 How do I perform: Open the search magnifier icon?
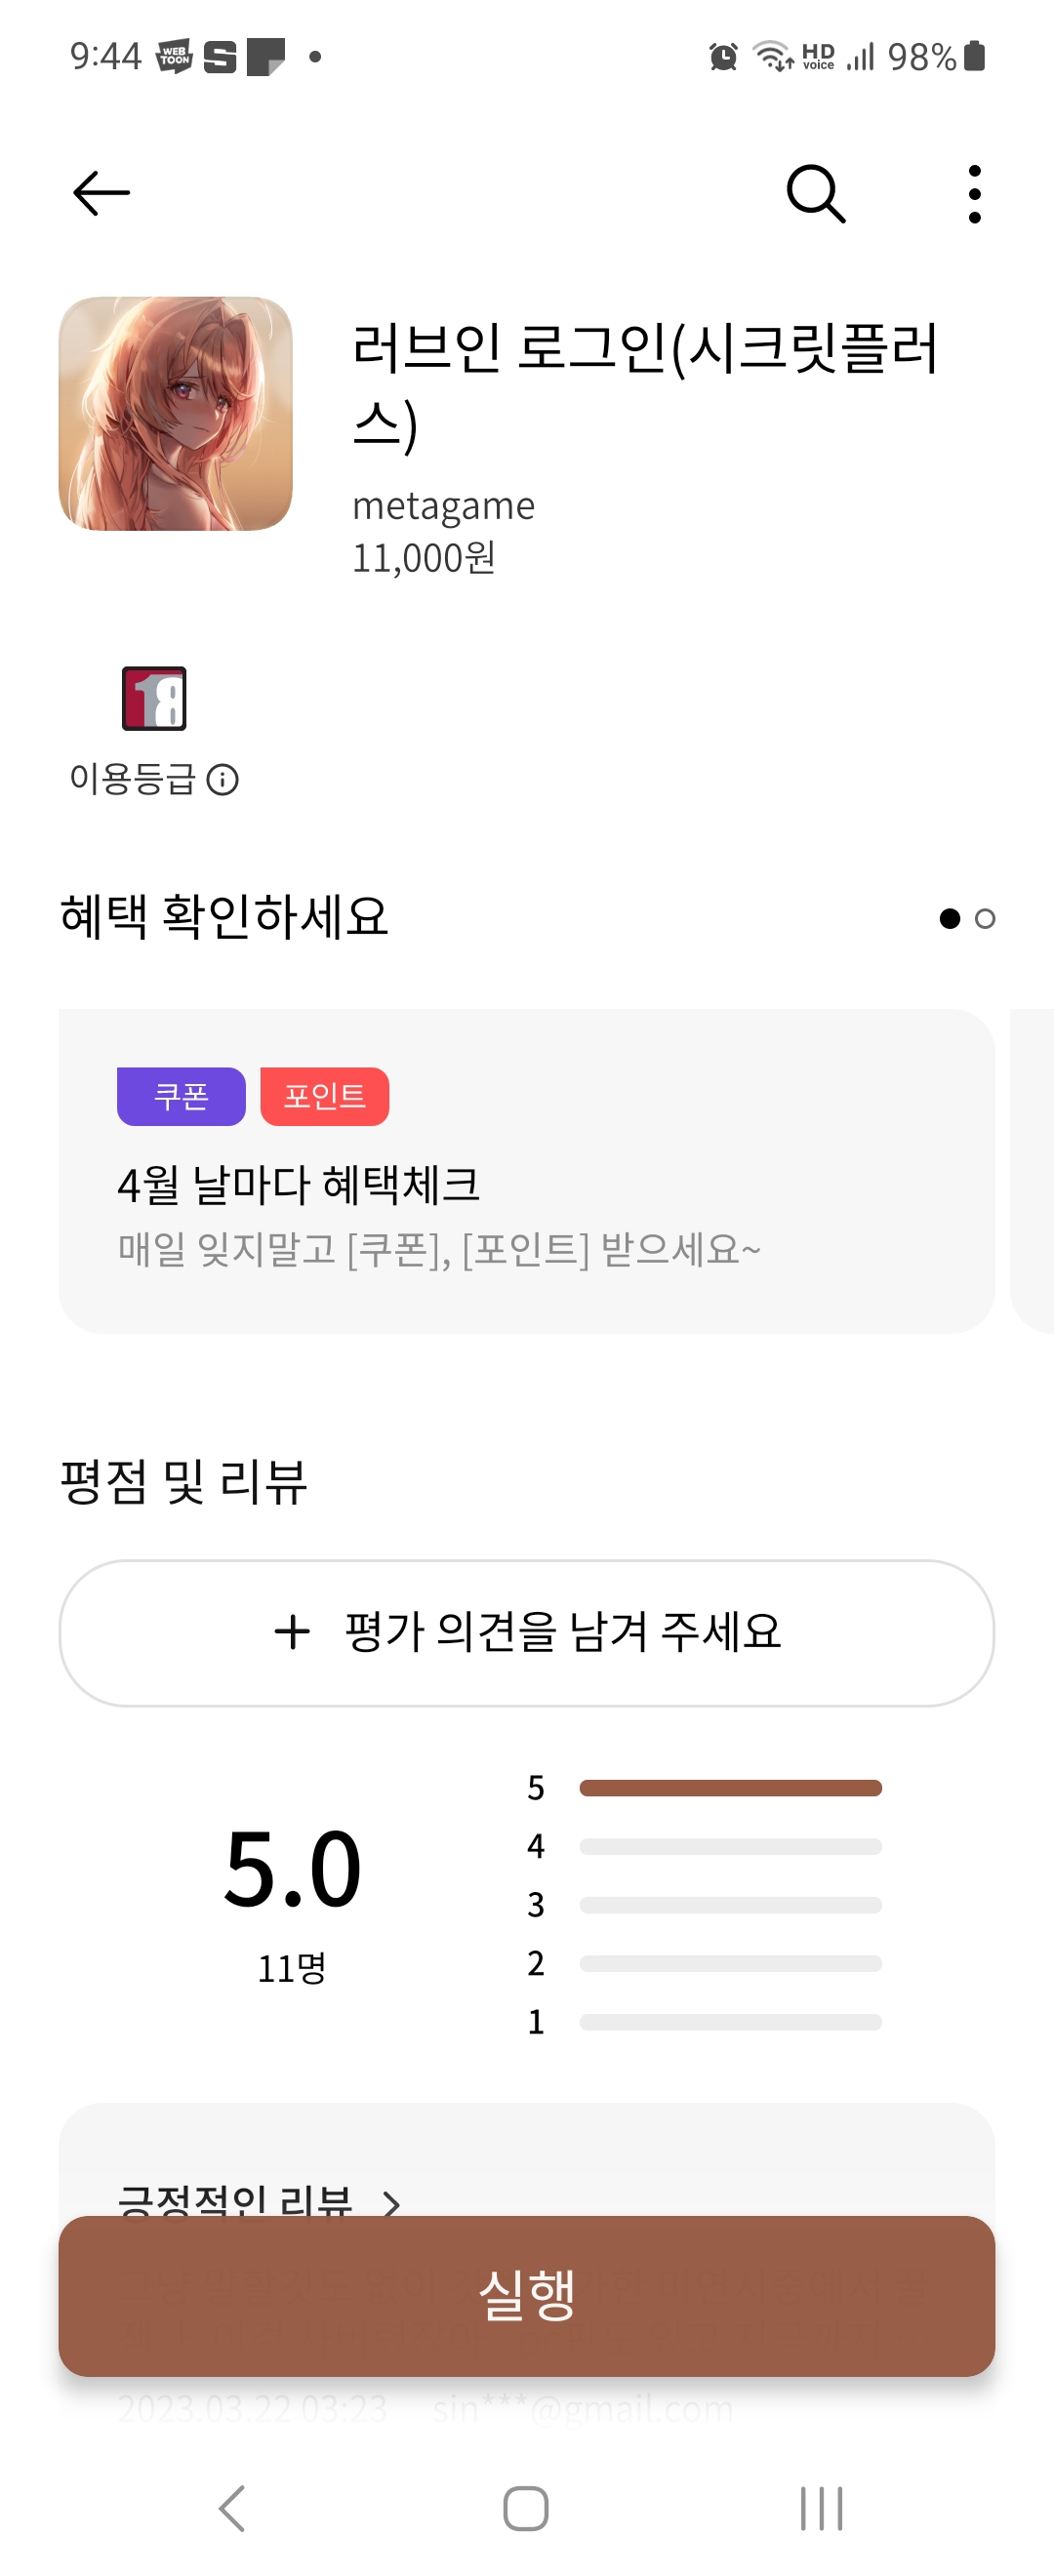(x=815, y=193)
